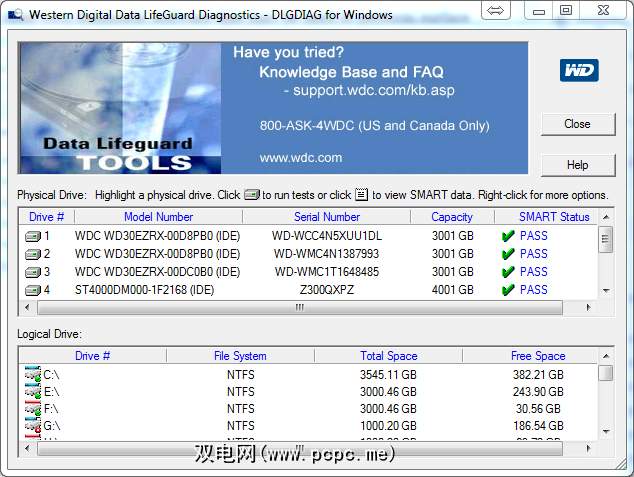The height and width of the screenshot is (477, 634).
Task: Click the F:\ logical drive icon
Action: pos(33,408)
